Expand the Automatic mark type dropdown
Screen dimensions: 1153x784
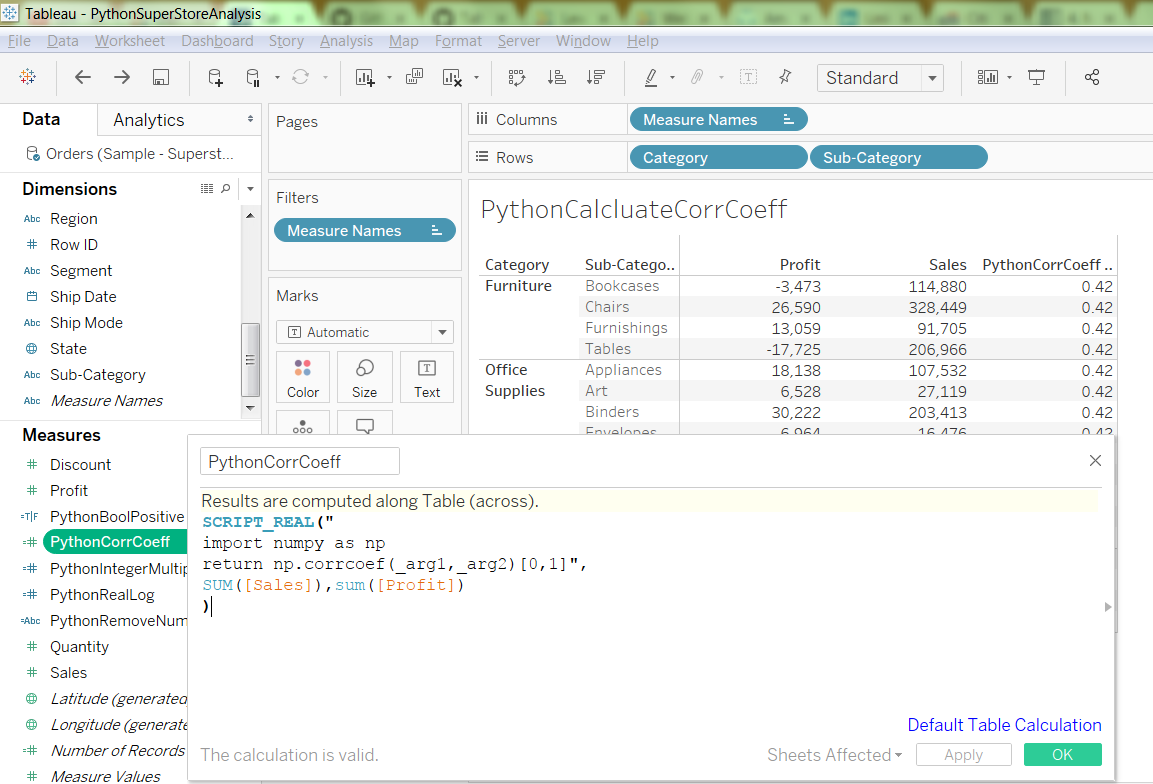(441, 332)
